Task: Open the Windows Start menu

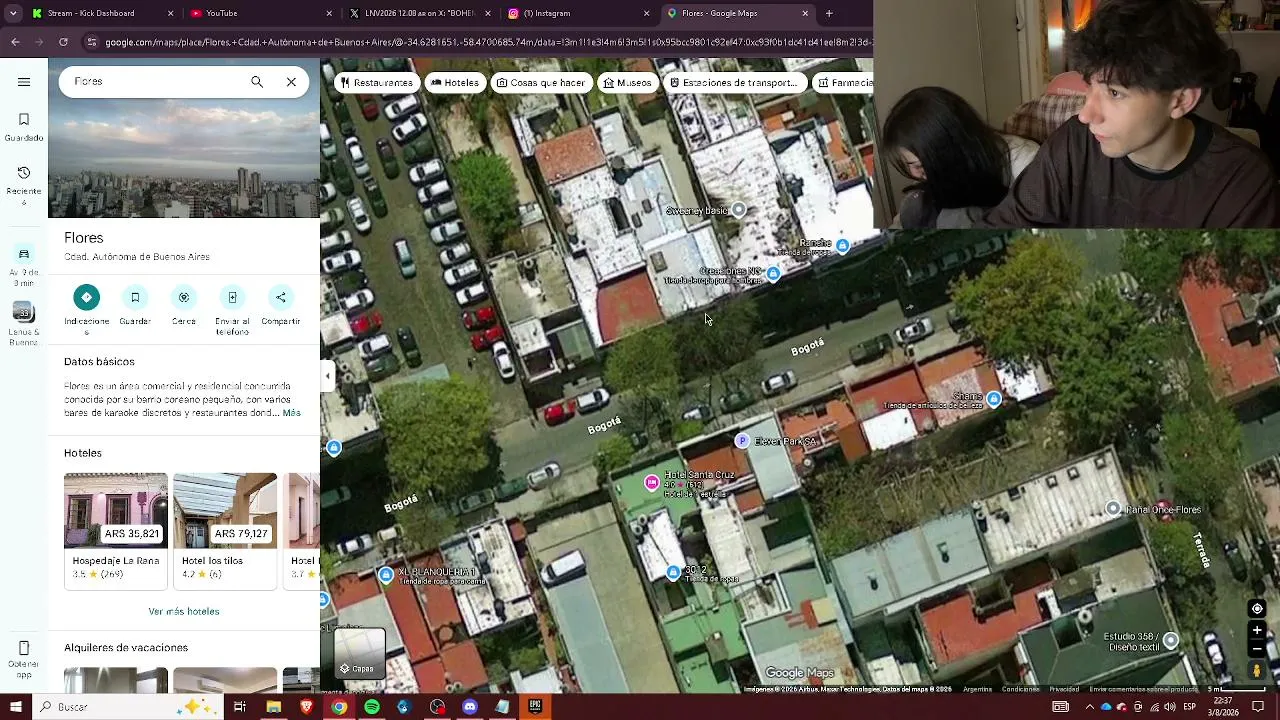Action: point(16,707)
